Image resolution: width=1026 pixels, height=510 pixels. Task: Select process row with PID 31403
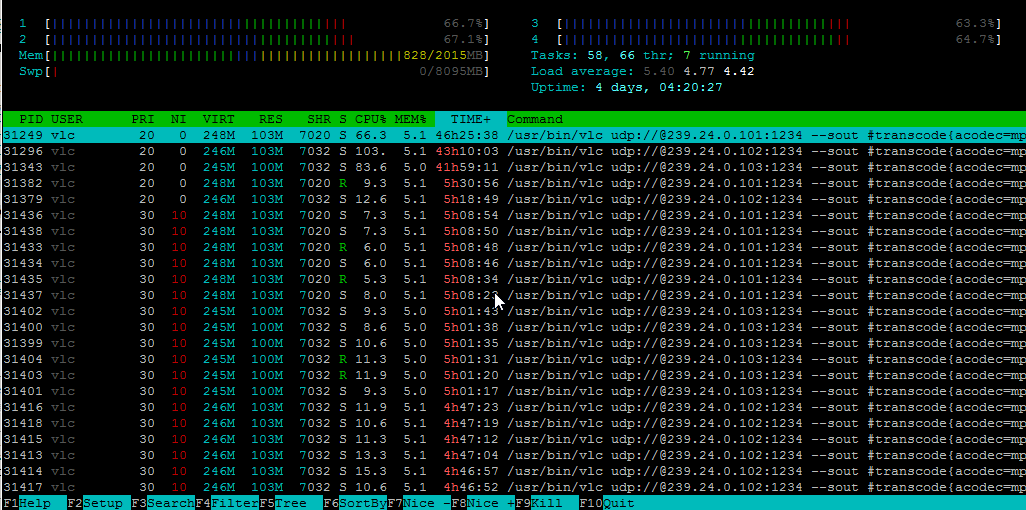point(514,376)
